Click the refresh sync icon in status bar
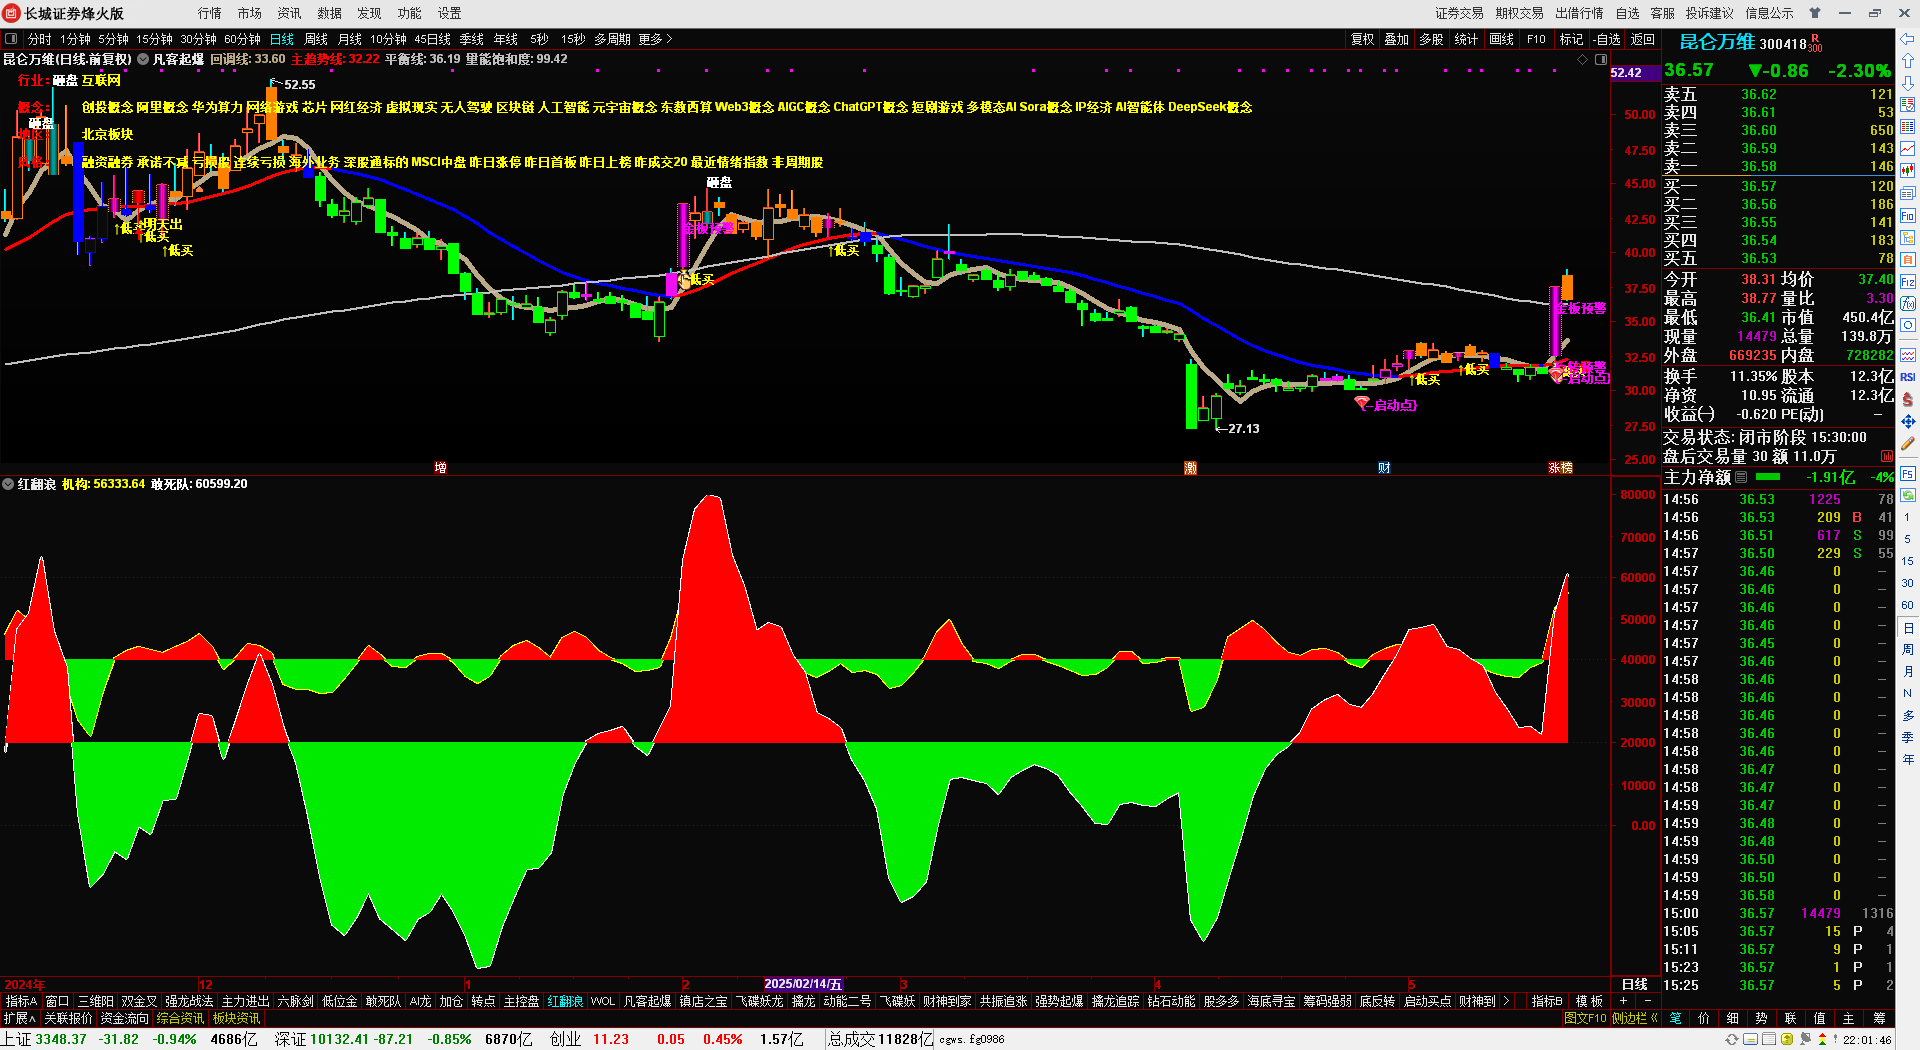The image size is (1920, 1050). pyautogui.click(x=1732, y=1039)
